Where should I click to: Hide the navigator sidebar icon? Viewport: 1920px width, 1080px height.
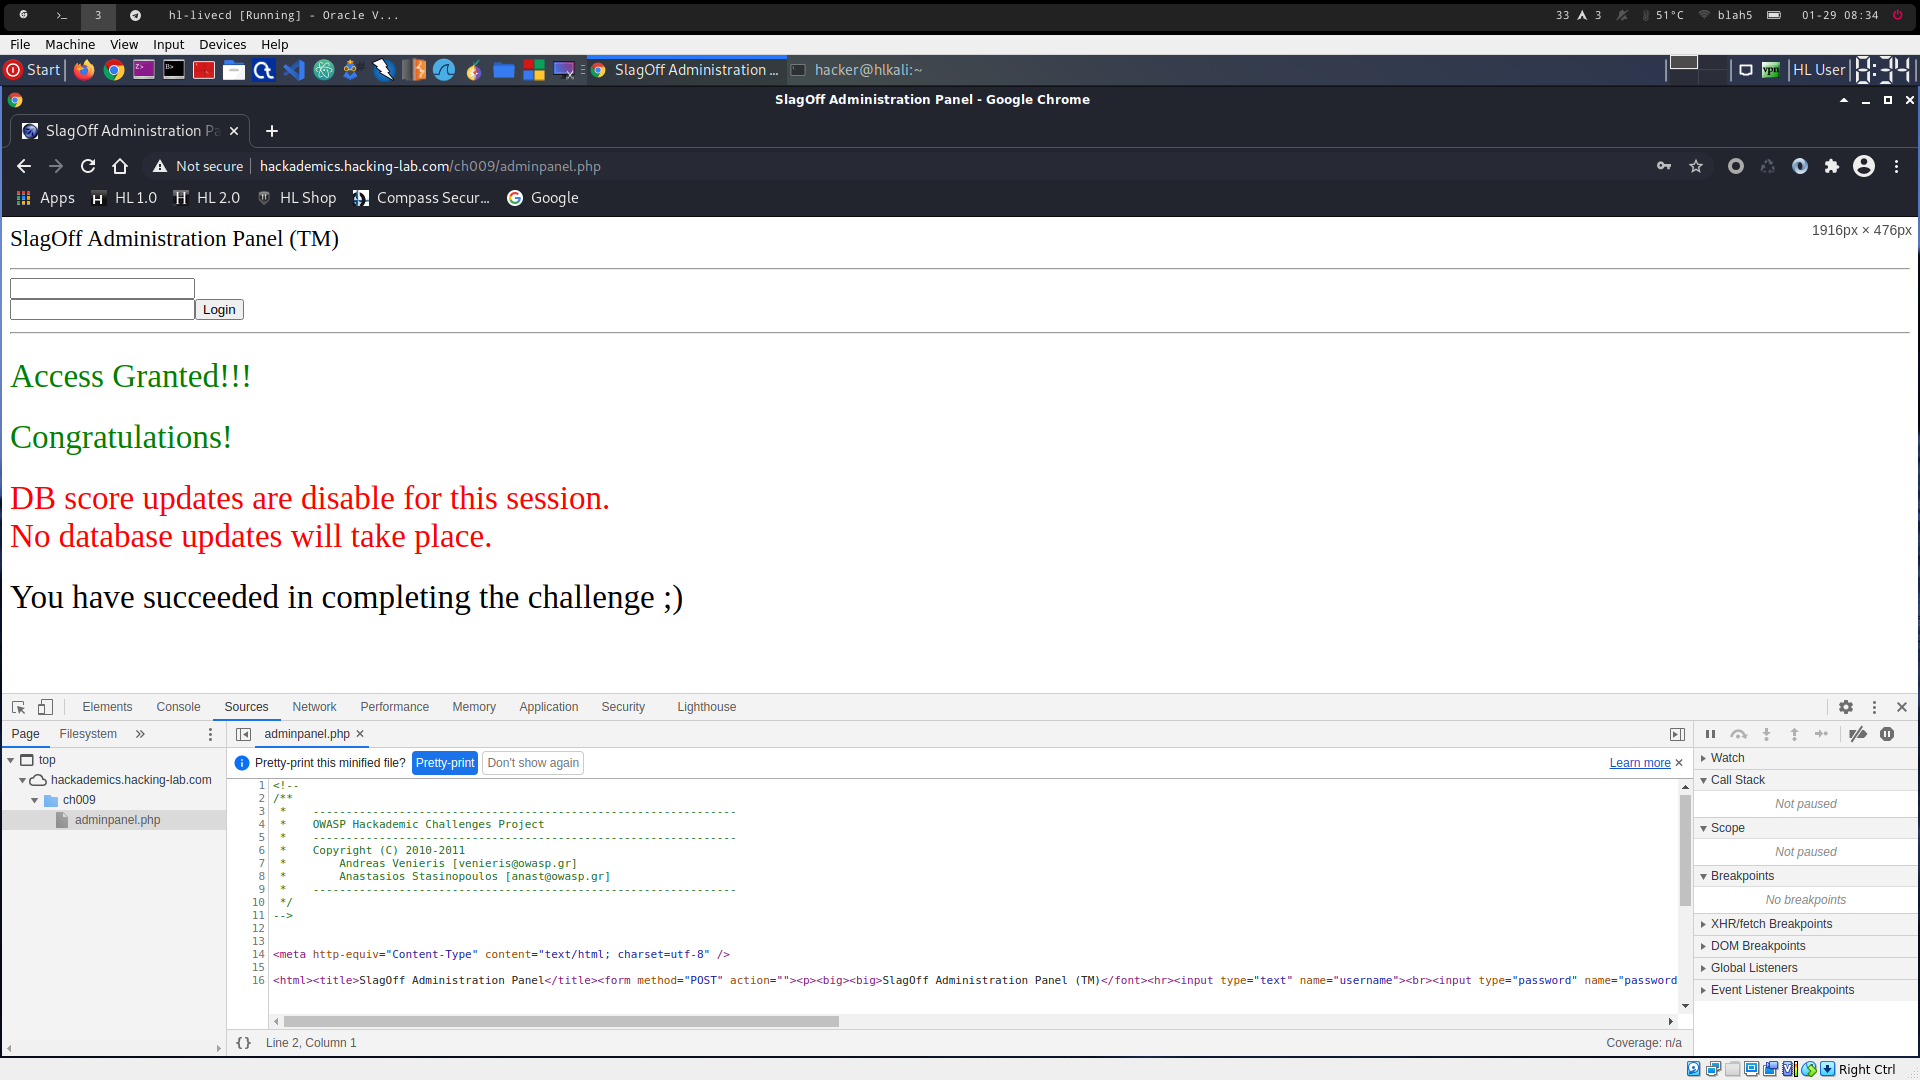pyautogui.click(x=243, y=734)
